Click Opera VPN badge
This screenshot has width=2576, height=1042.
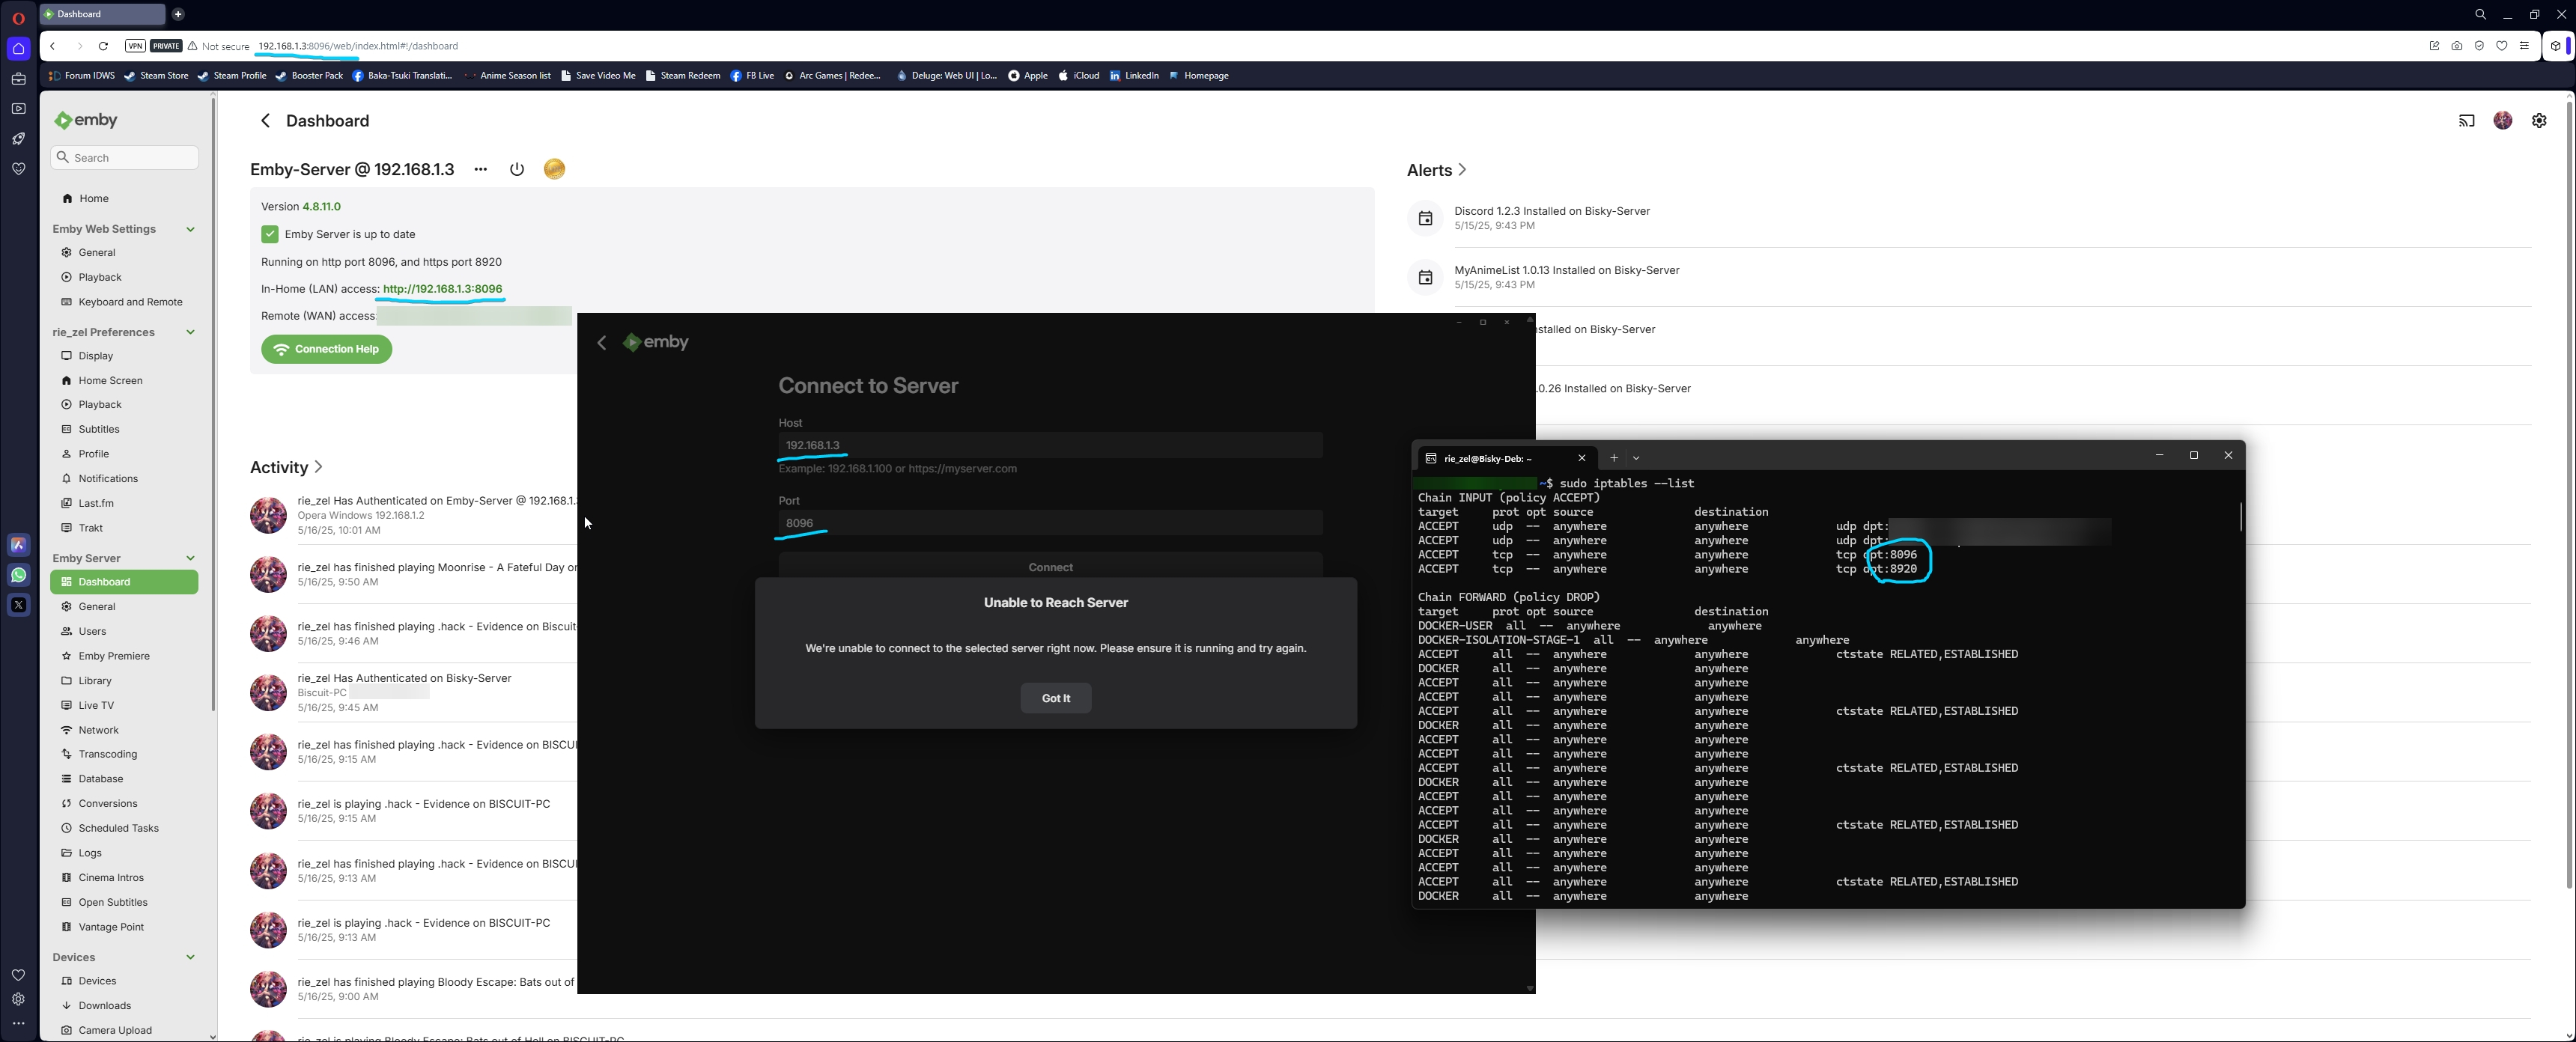click(x=135, y=46)
